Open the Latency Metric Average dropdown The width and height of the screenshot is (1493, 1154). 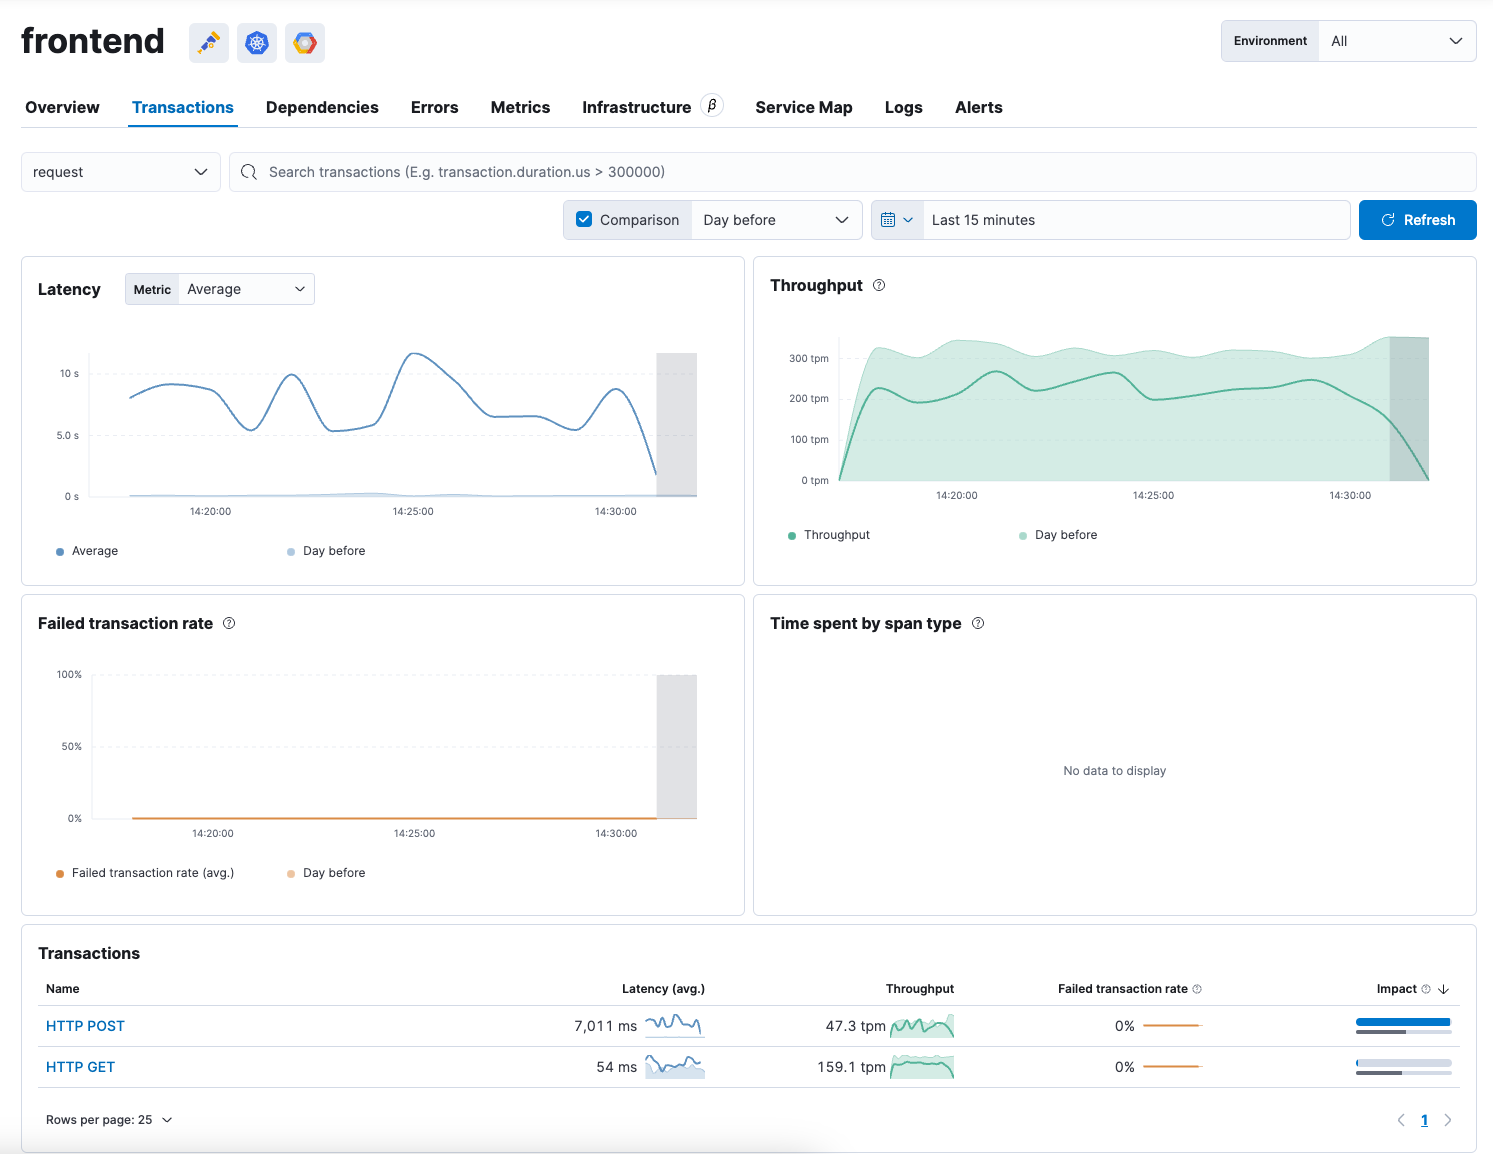245,289
